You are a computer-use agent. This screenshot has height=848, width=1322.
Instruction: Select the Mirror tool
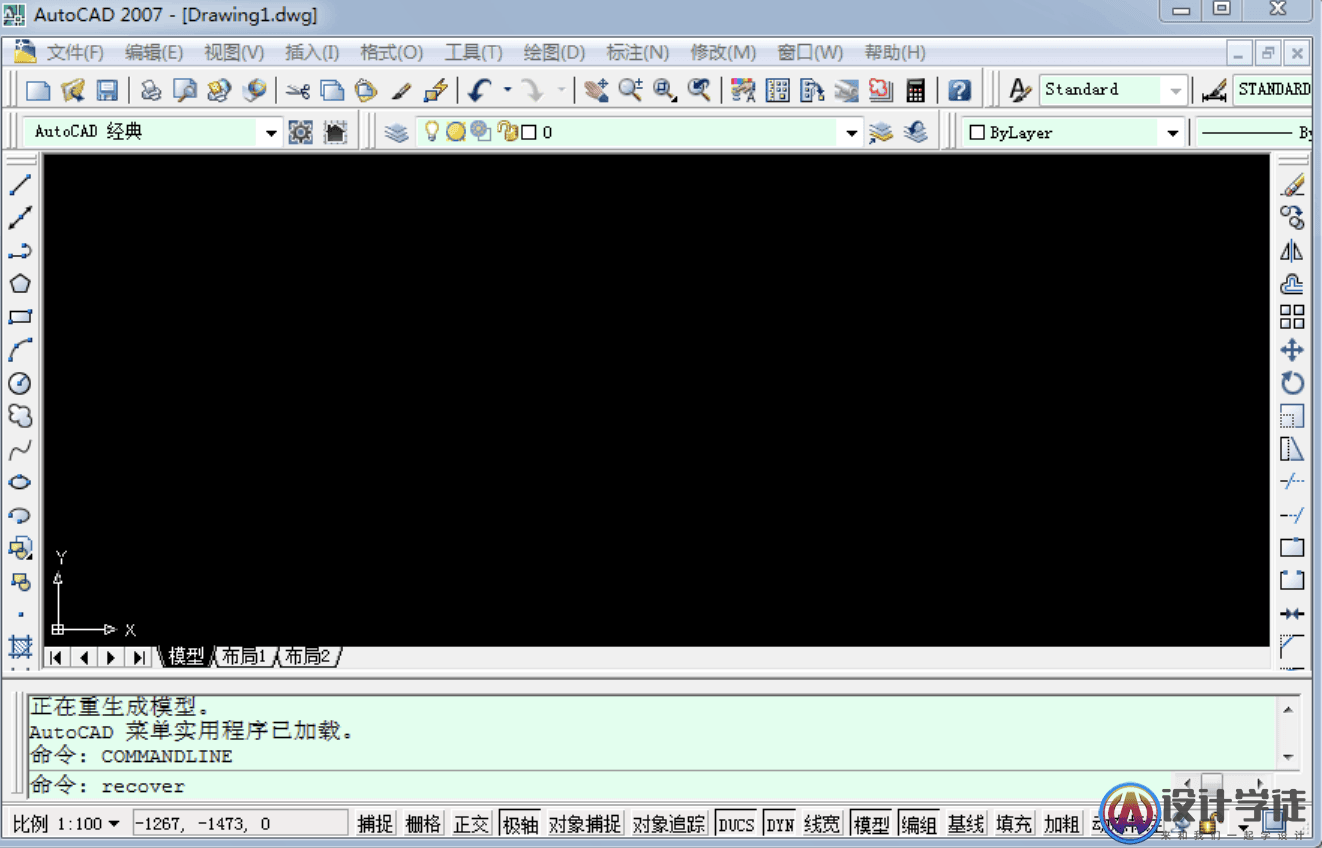point(1292,251)
